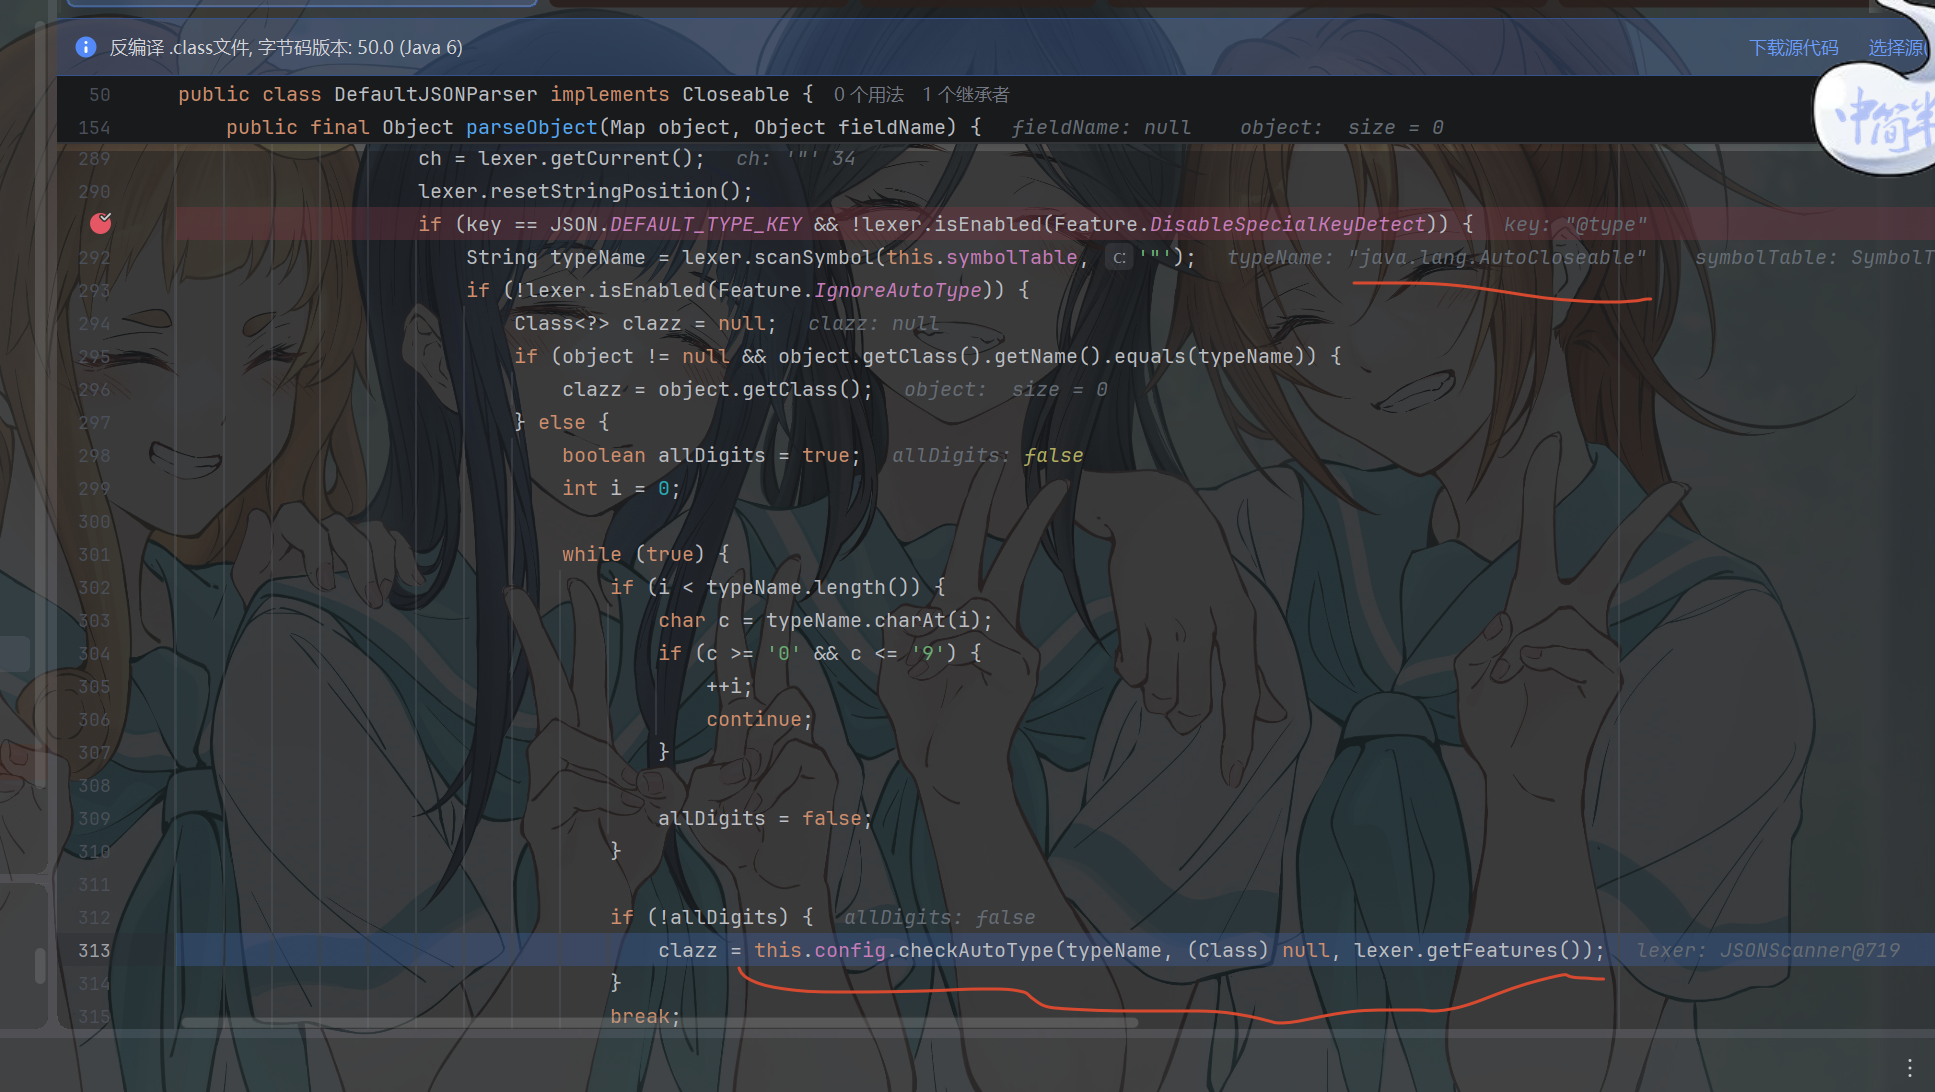Click the '1 个继承者' inheritors hint

point(965,94)
